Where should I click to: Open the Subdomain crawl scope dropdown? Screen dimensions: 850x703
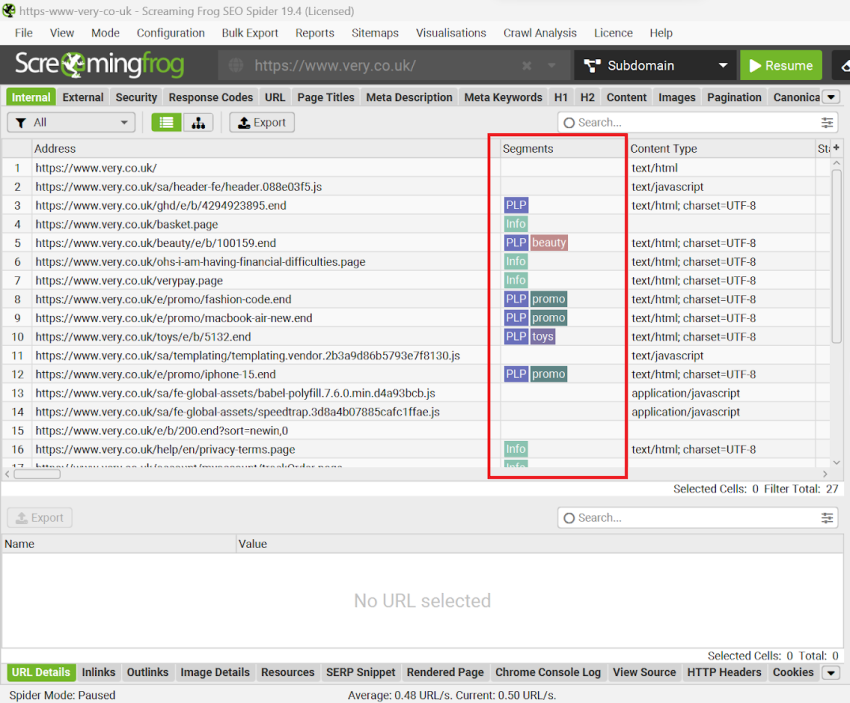[655, 66]
